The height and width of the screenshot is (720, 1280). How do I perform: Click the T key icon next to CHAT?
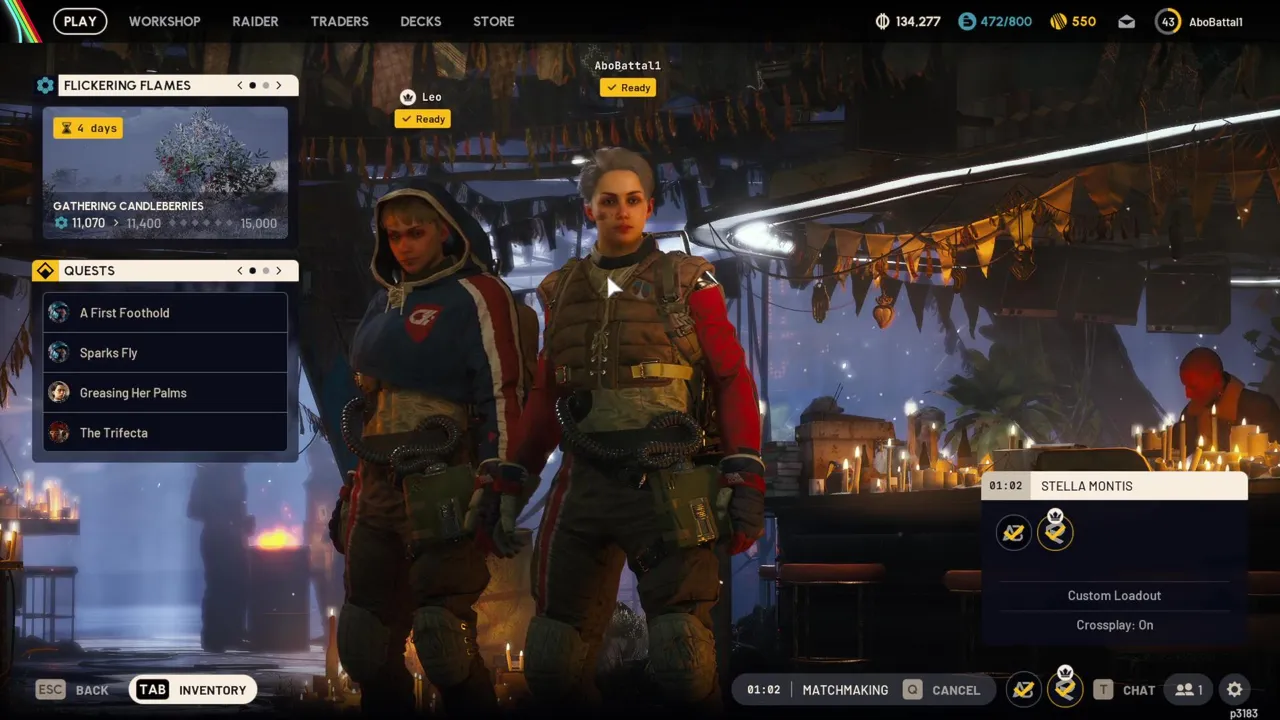(x=1102, y=690)
